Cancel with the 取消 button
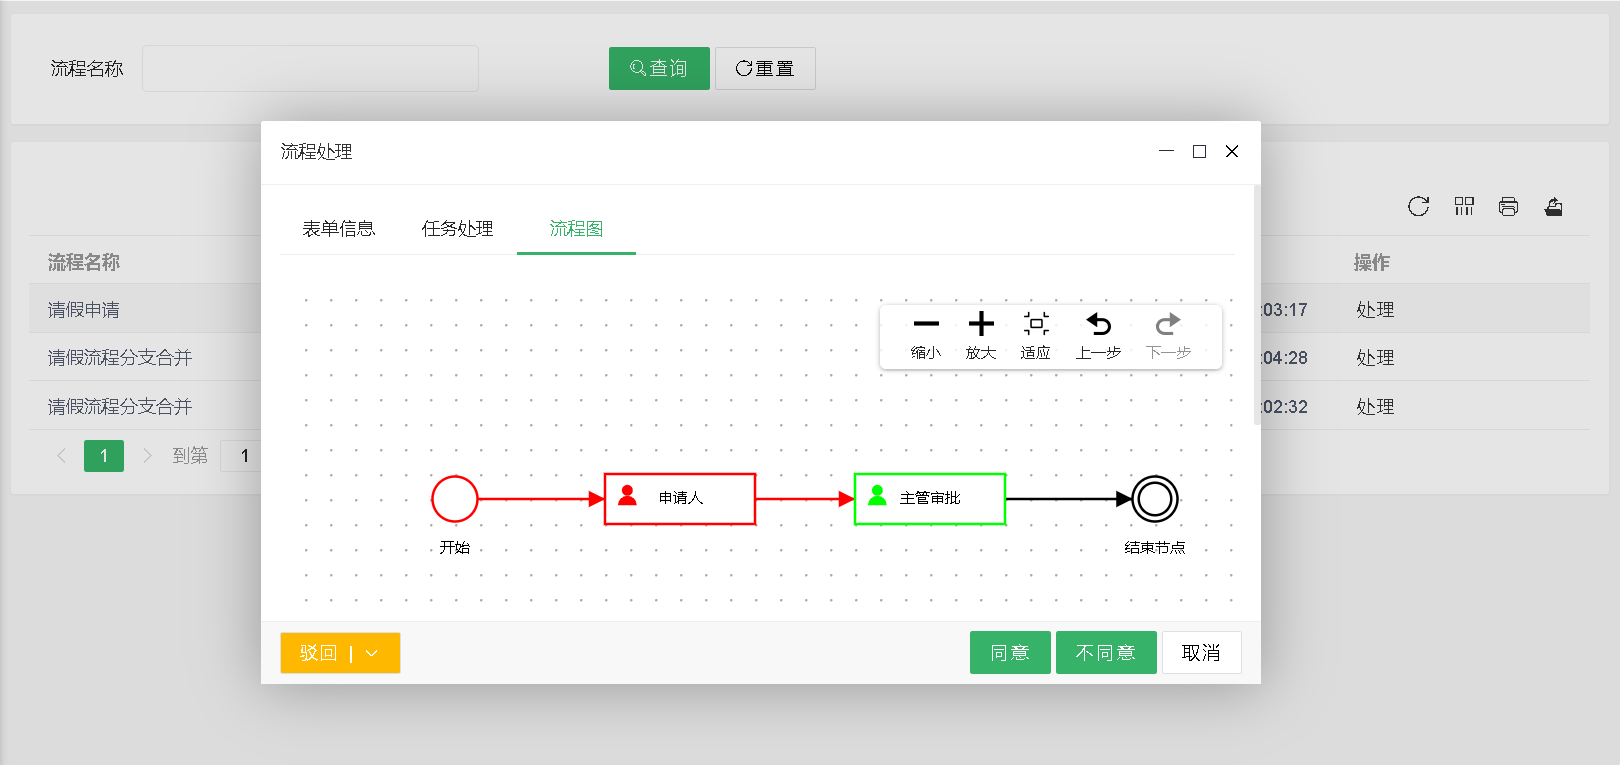The width and height of the screenshot is (1620, 765). click(1201, 653)
